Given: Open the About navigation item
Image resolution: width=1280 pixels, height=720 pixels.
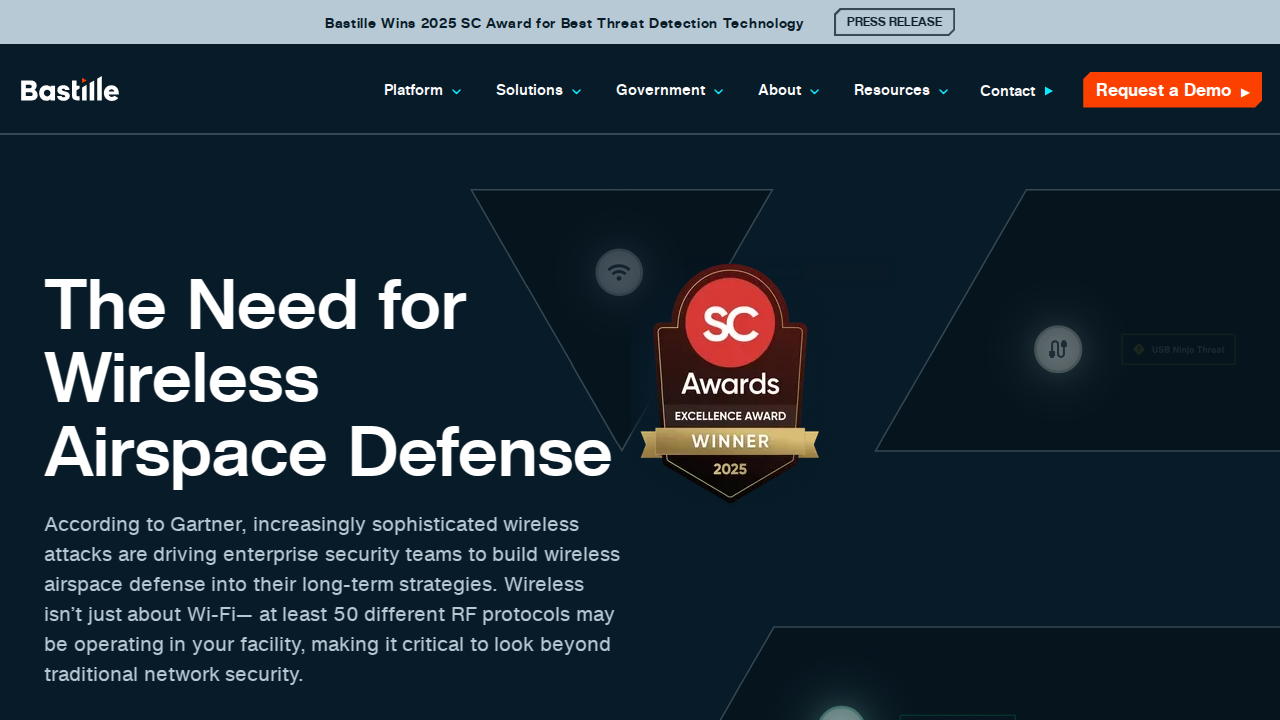Looking at the screenshot, I should [x=779, y=90].
